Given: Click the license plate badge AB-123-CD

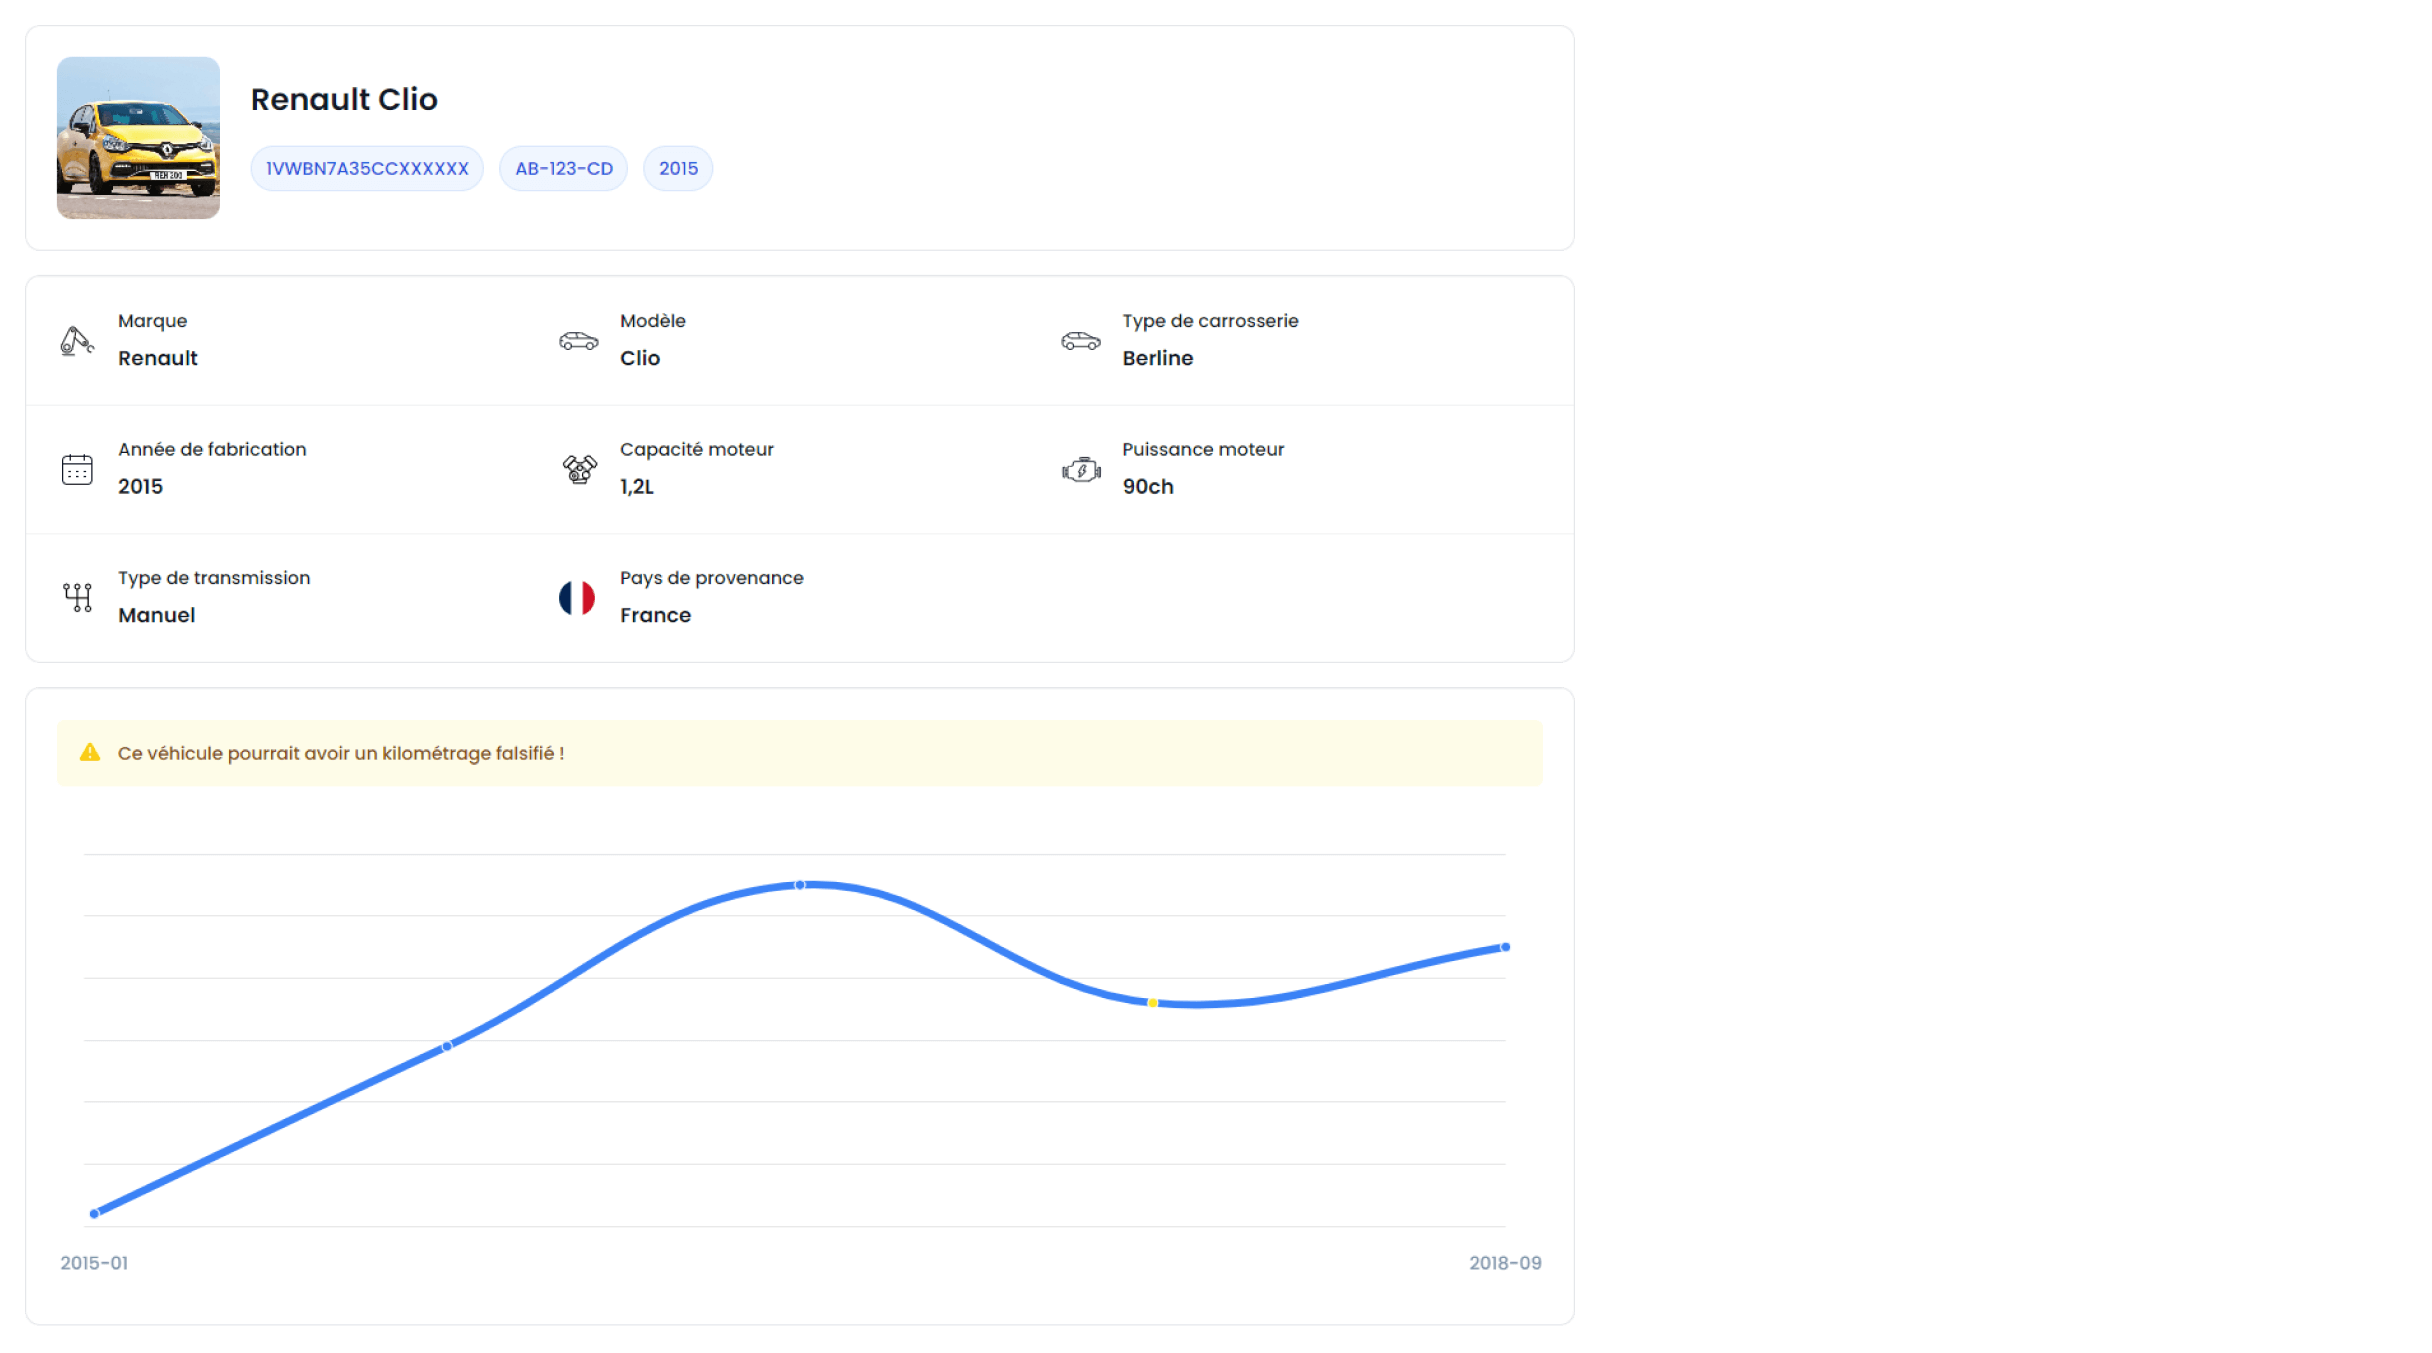Looking at the screenshot, I should click(564, 168).
